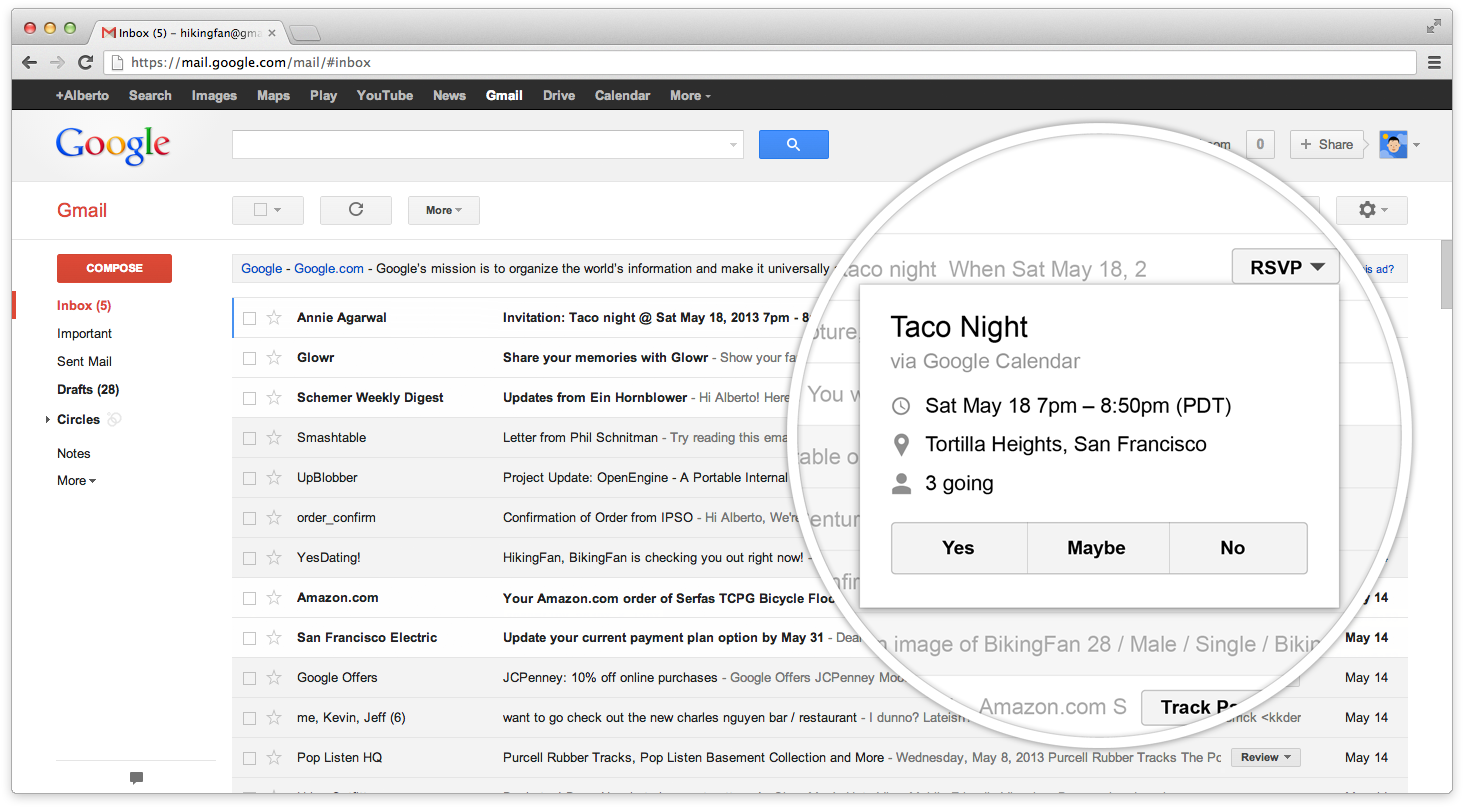The image size is (1463, 807).
Task: Select the Glowr email checkbox
Action: [249, 358]
